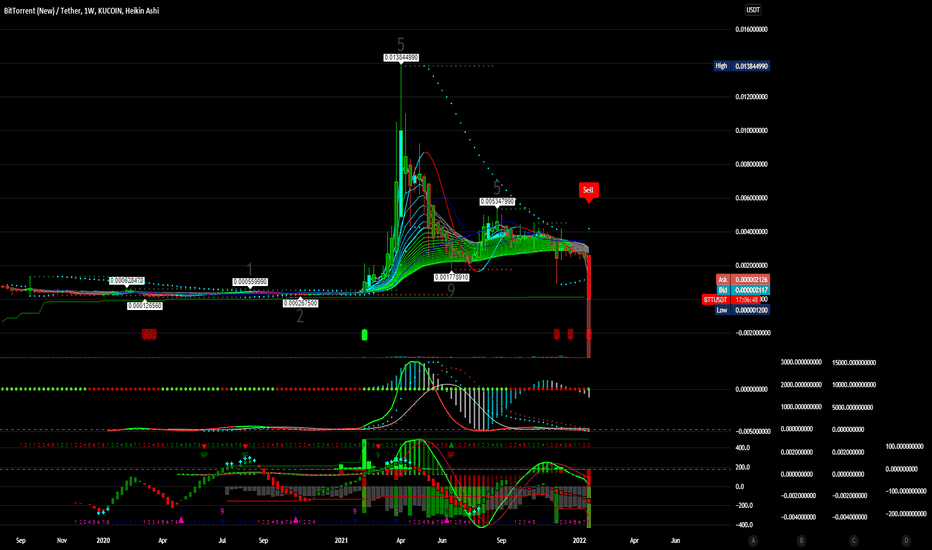Click the bright green marker below early 2021
This screenshot has height=550, width=932.
tap(364, 335)
